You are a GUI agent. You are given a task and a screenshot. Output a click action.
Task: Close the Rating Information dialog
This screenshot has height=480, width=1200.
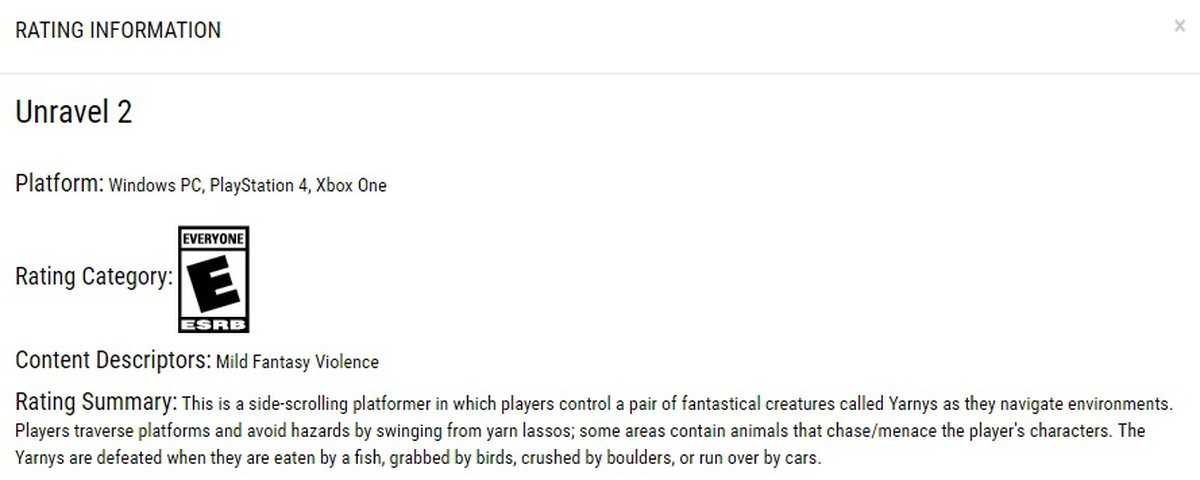(1179, 27)
